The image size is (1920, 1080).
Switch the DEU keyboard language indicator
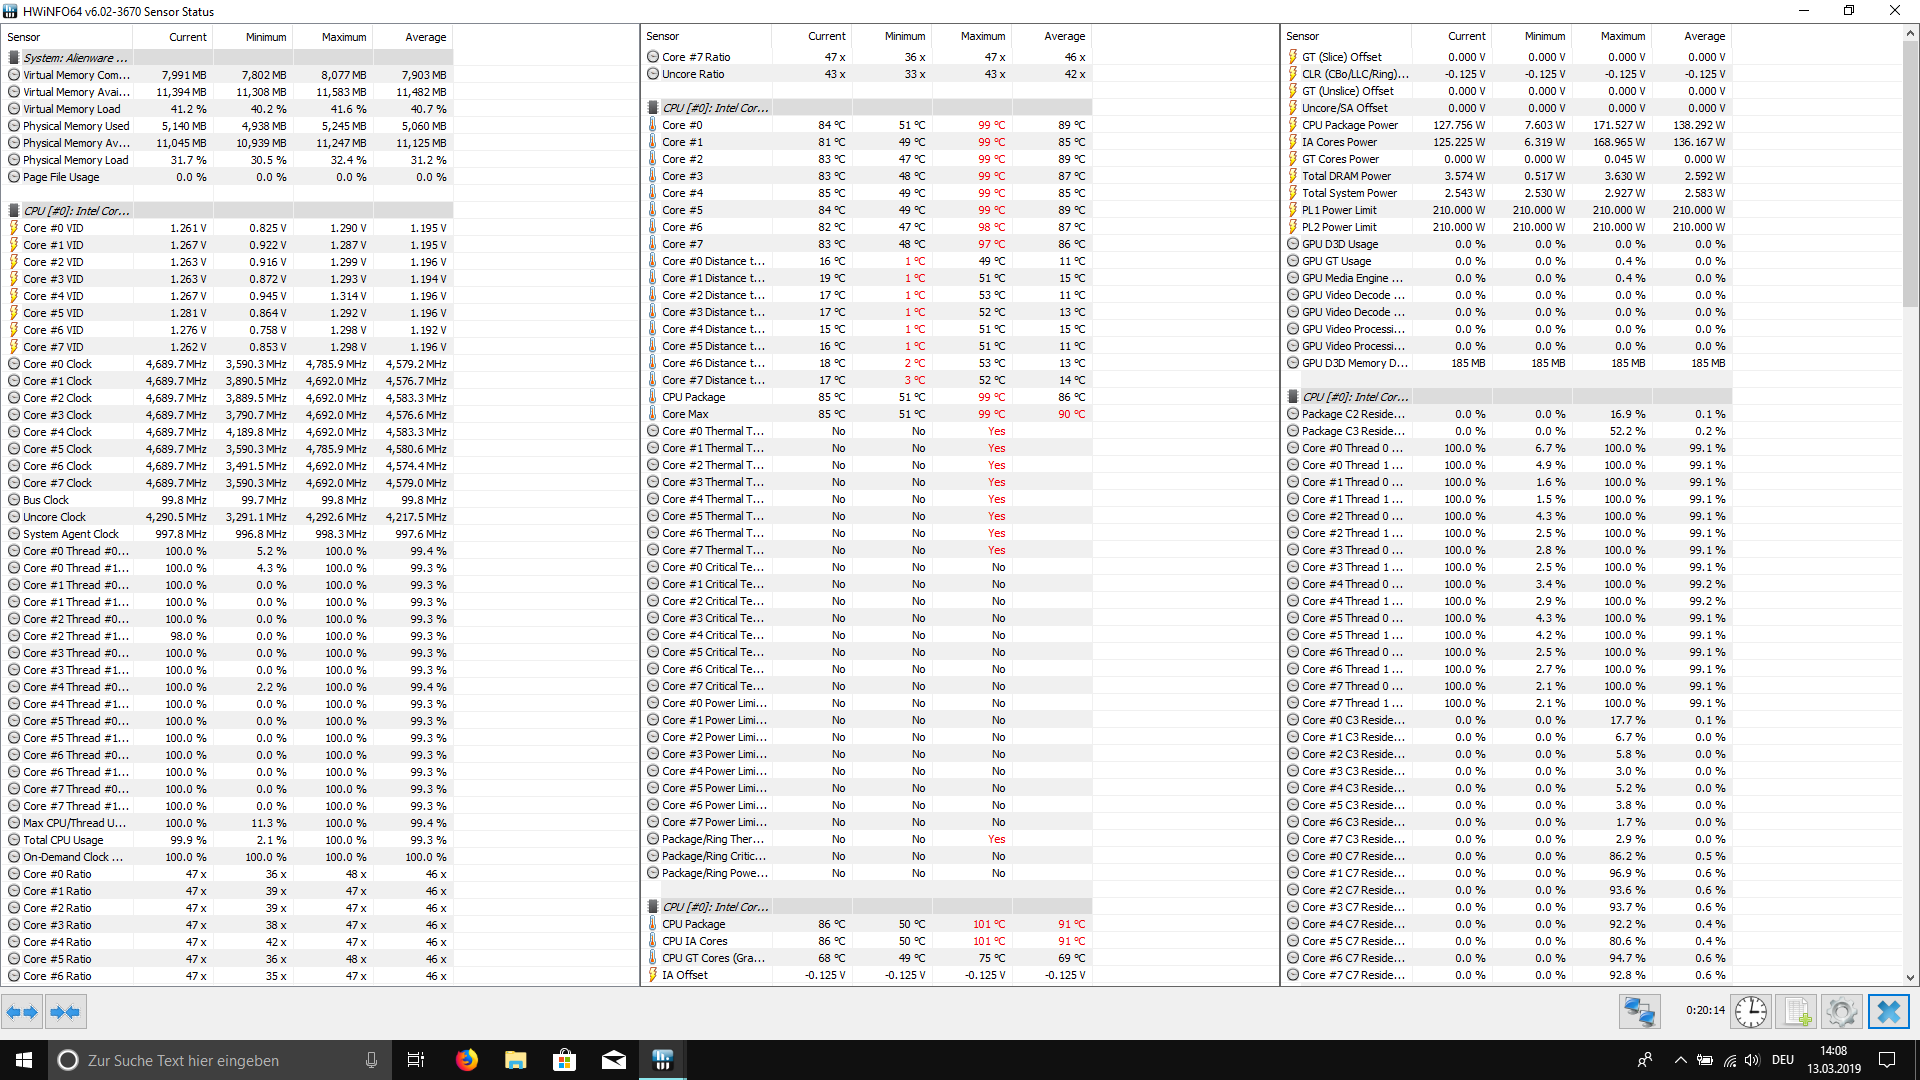point(1783,1060)
